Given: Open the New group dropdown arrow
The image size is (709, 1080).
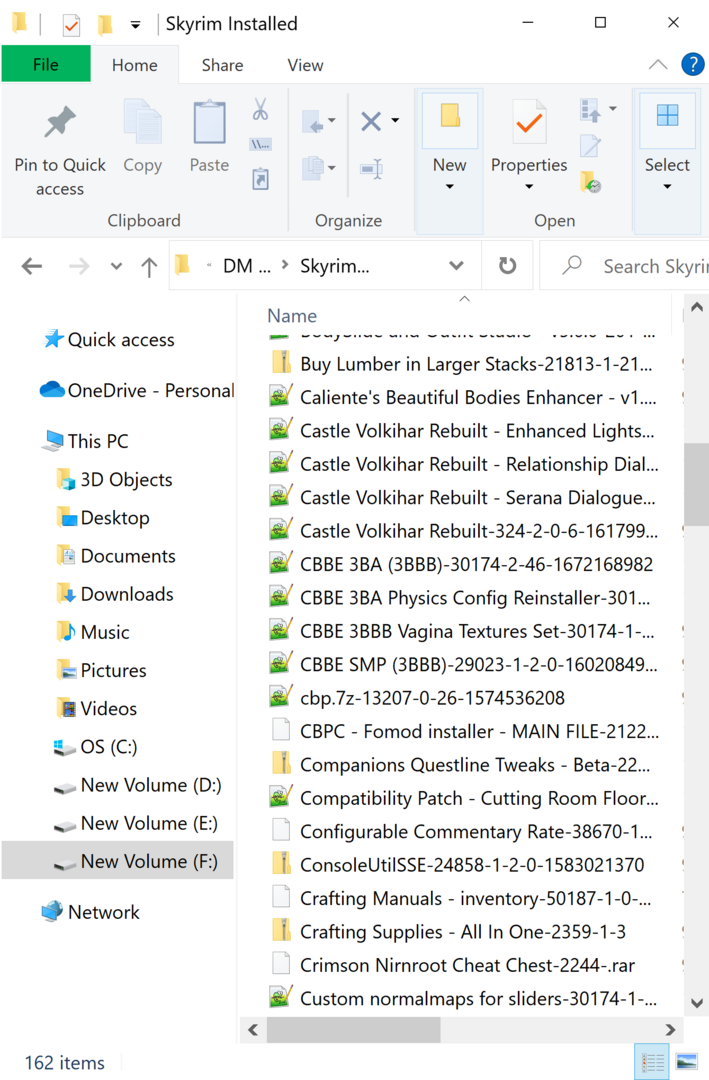Looking at the screenshot, I should (449, 187).
